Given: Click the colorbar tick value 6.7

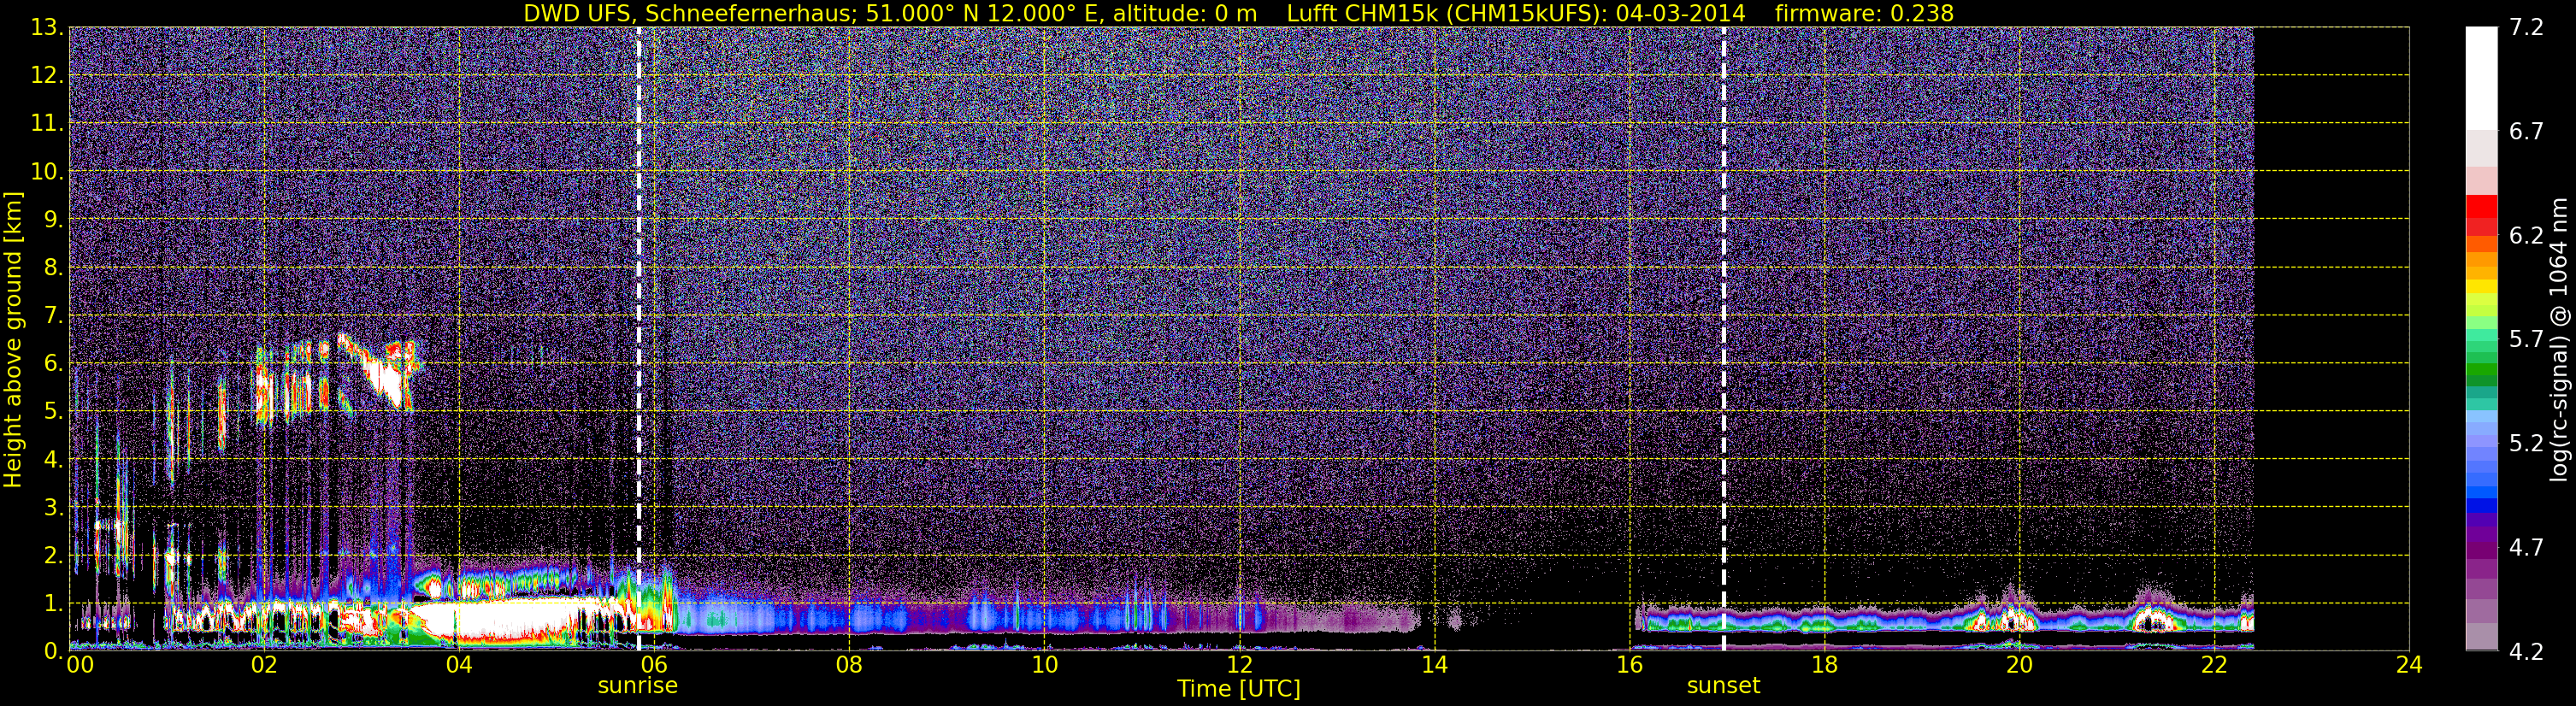Looking at the screenshot, I should [2526, 132].
